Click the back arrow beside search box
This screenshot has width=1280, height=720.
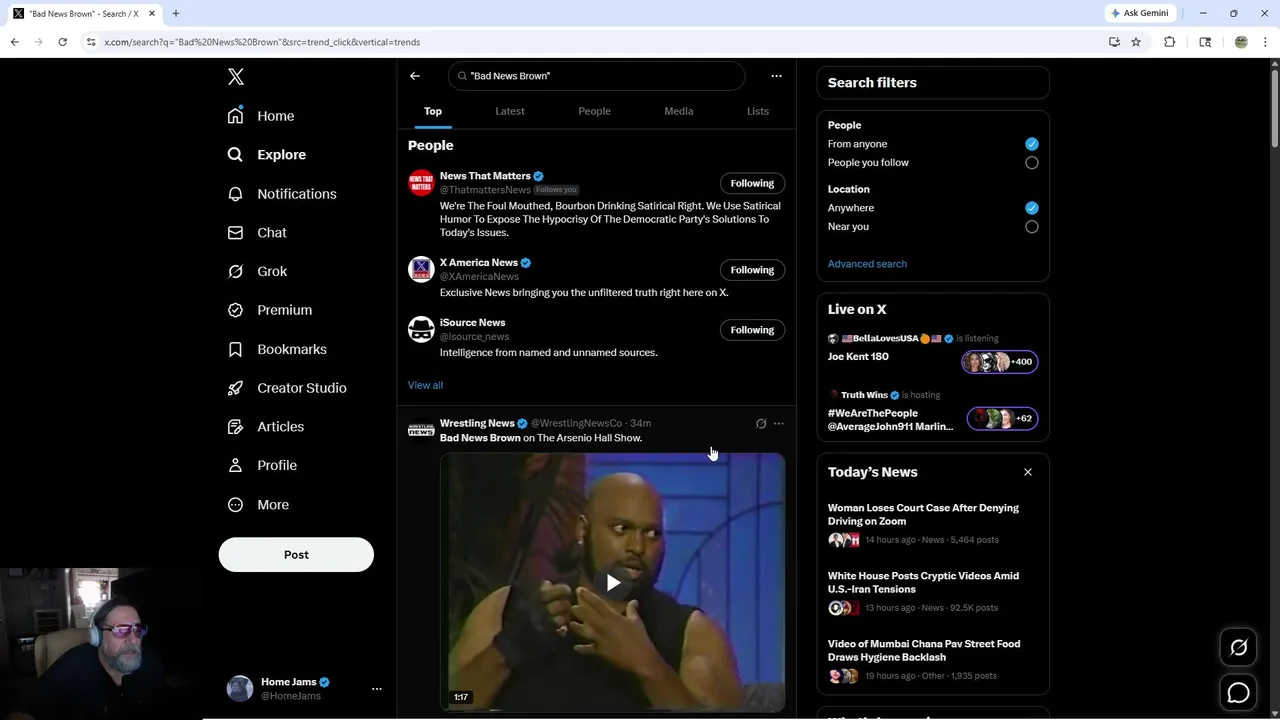click(415, 76)
